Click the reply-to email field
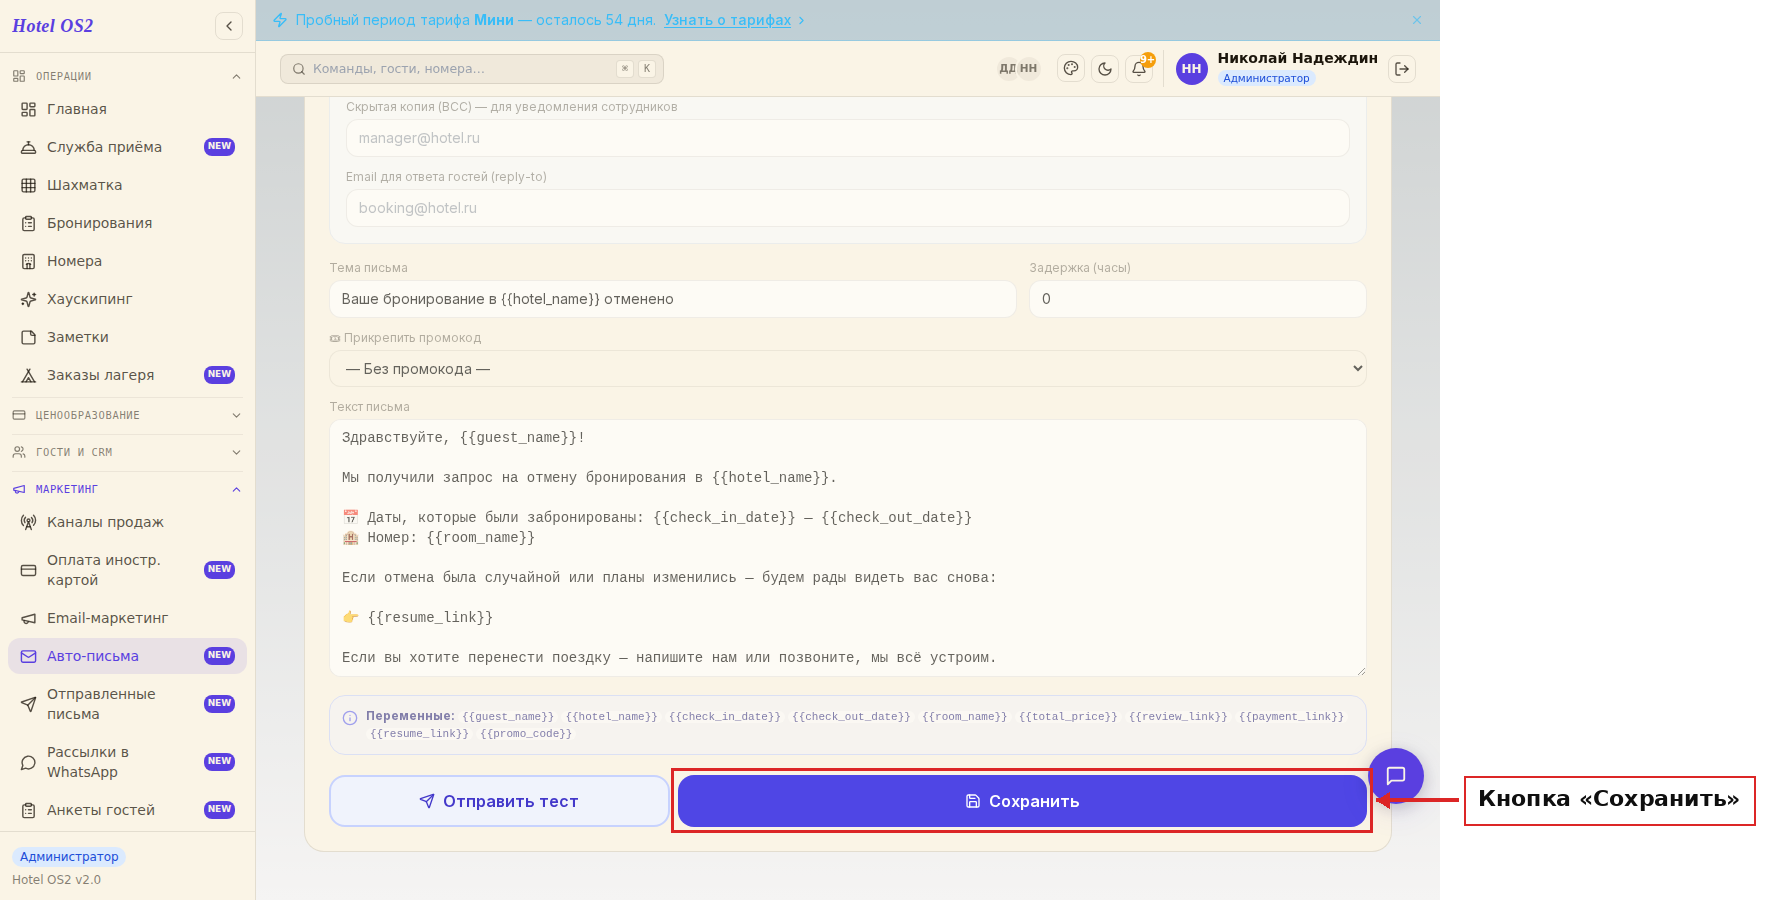The height and width of the screenshot is (900, 1779). click(847, 208)
